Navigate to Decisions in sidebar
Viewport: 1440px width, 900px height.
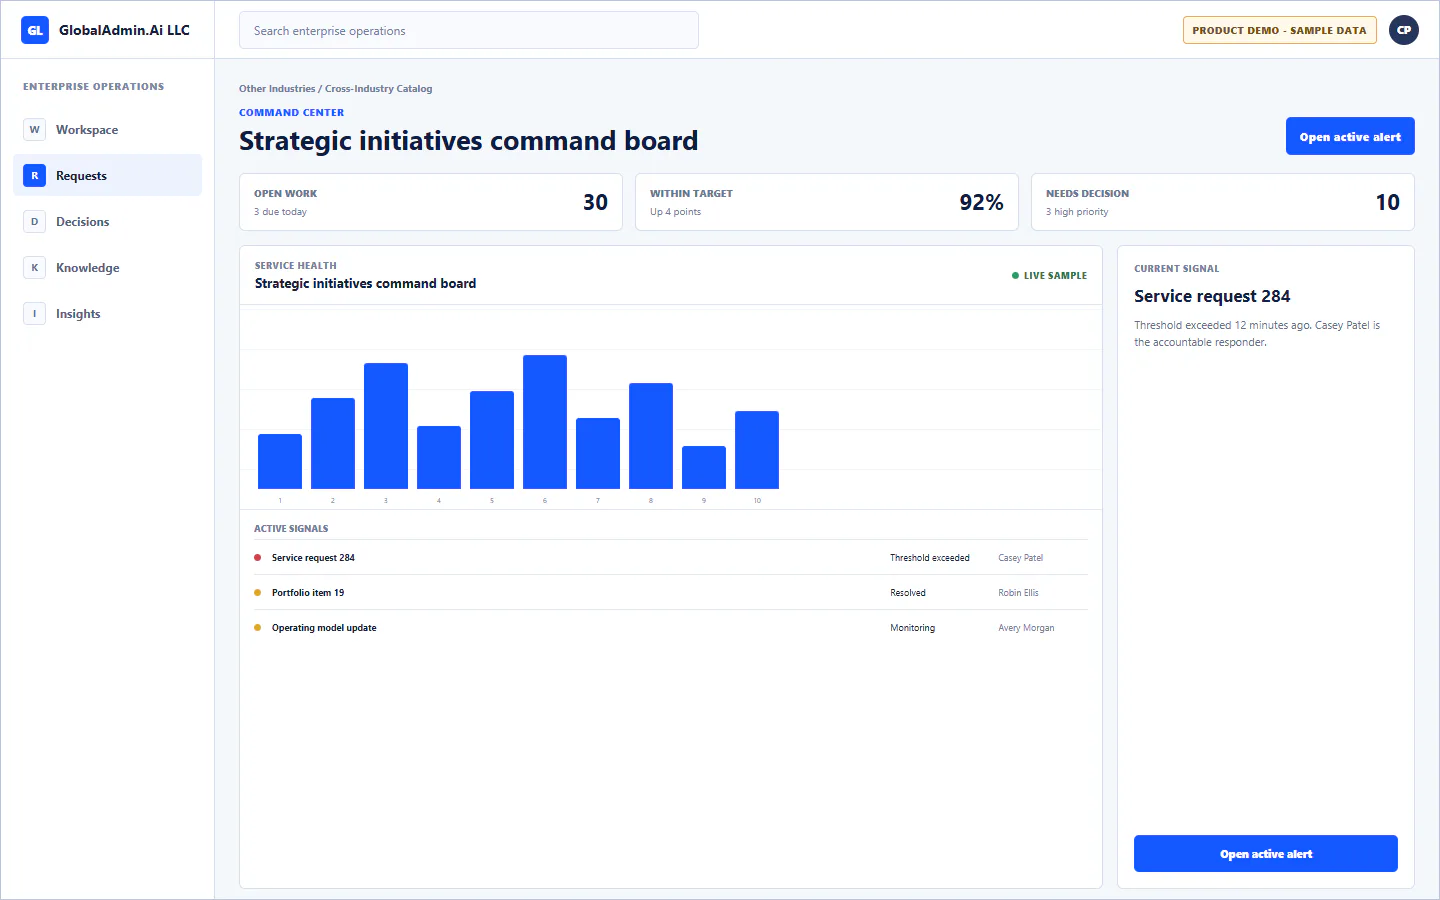tap(108, 222)
